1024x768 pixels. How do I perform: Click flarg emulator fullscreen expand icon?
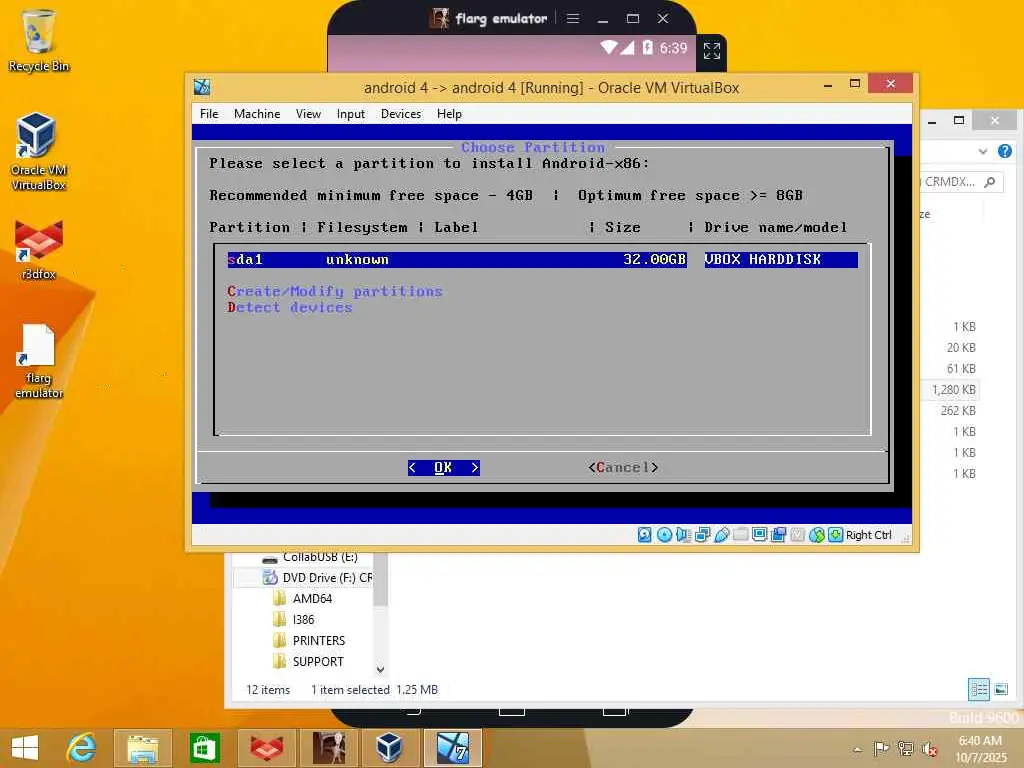pos(712,51)
